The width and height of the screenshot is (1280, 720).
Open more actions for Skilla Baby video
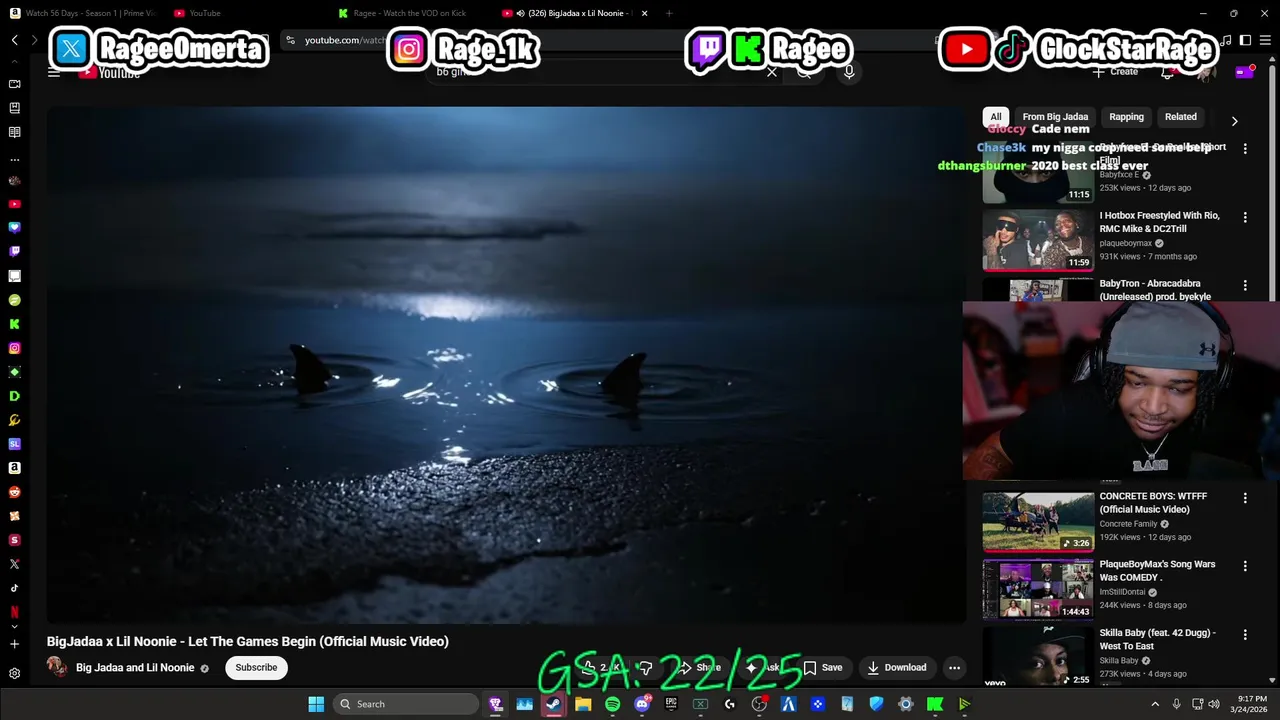tap(1245, 635)
